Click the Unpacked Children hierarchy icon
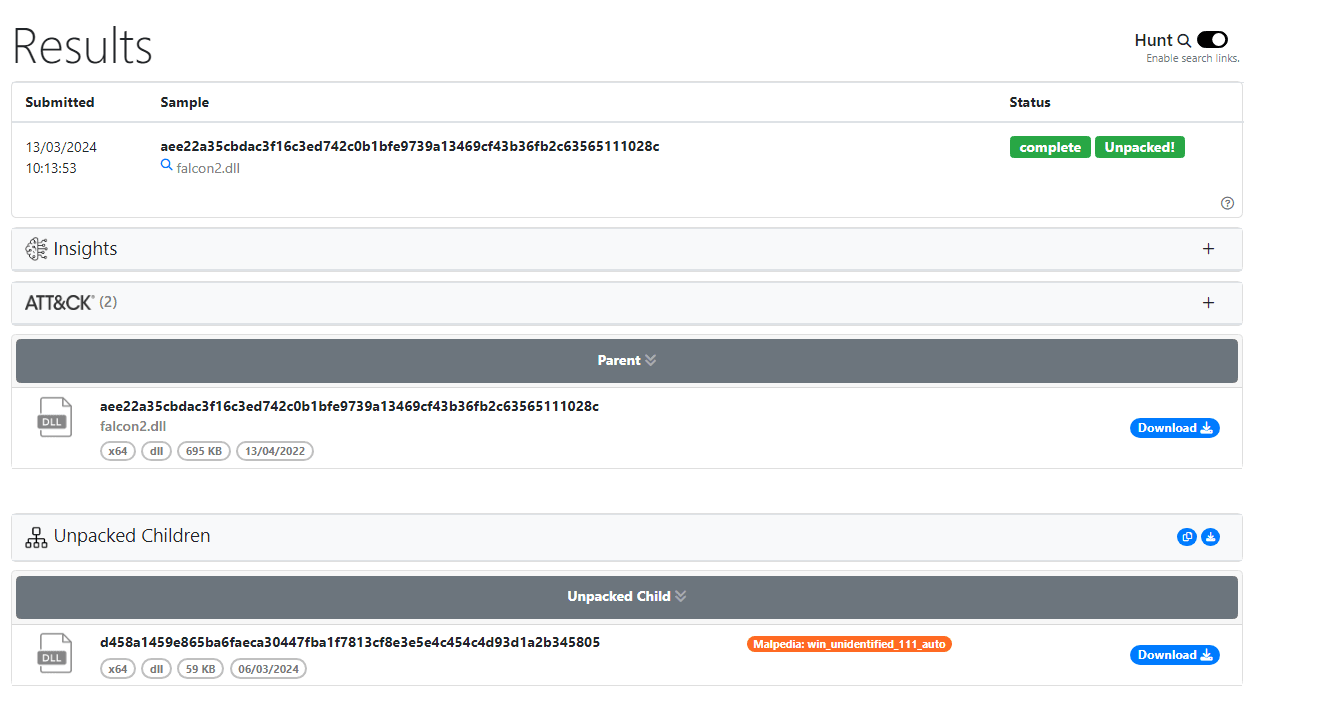This screenshot has width=1320, height=711. pyautogui.click(x=36, y=537)
